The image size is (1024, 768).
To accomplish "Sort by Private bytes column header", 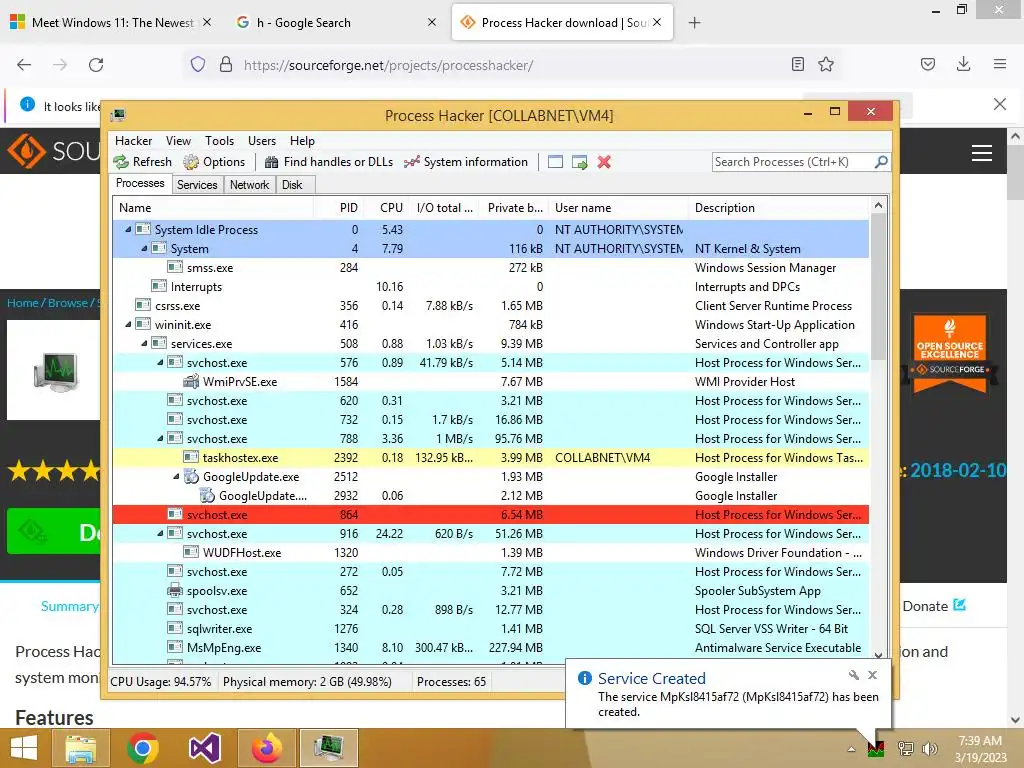I will click(x=515, y=208).
